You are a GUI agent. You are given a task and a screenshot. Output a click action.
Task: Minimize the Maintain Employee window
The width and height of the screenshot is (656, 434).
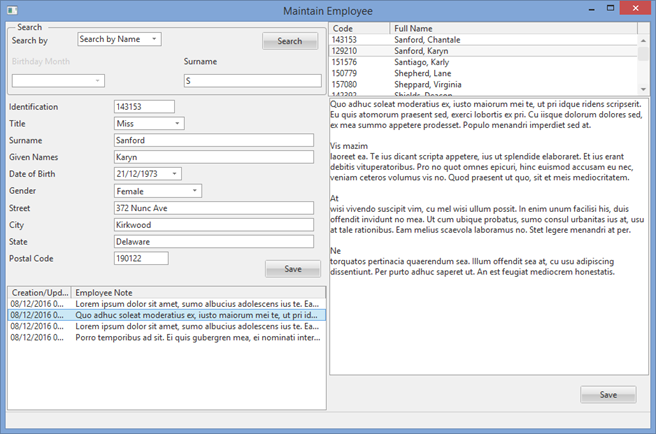[592, 9]
